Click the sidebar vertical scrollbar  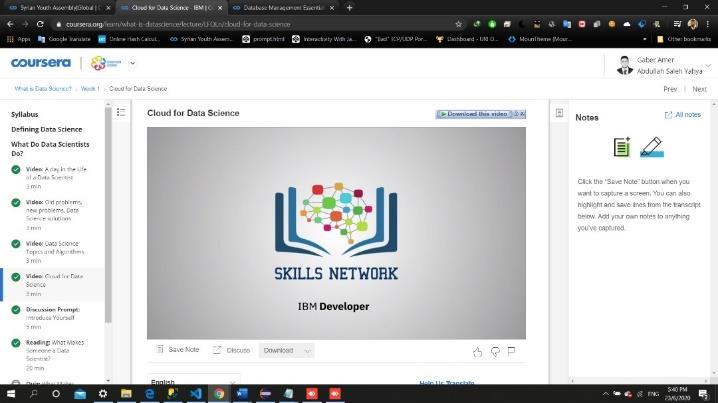(108, 215)
